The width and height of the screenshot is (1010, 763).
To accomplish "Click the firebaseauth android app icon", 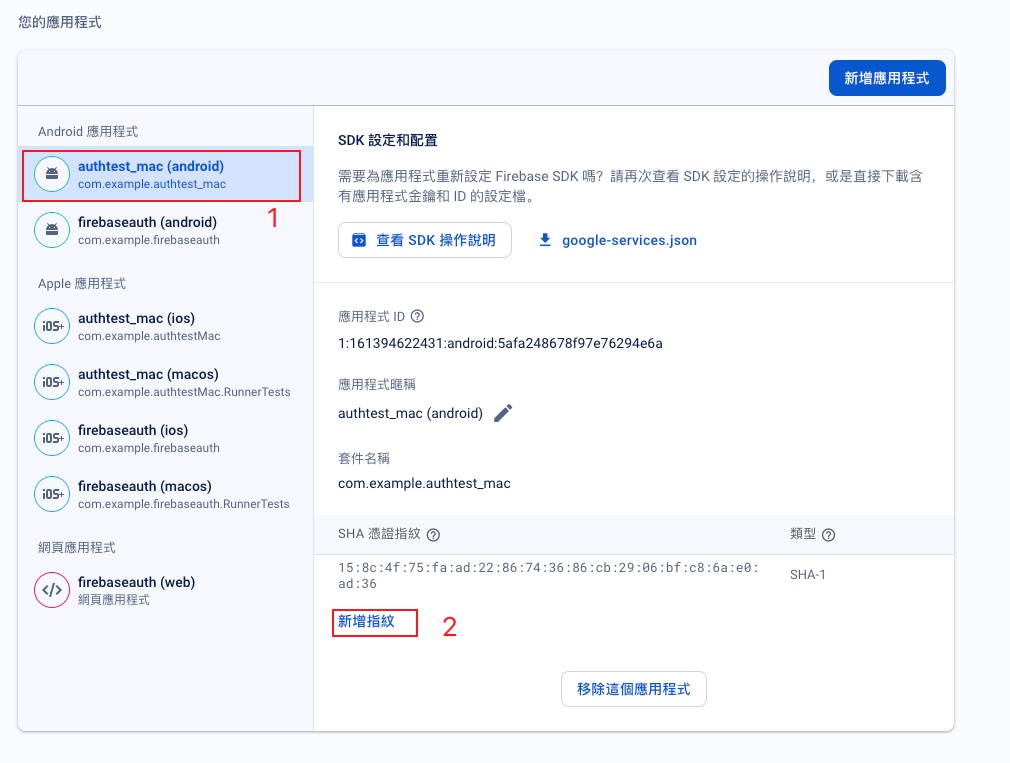I will click(x=51, y=230).
